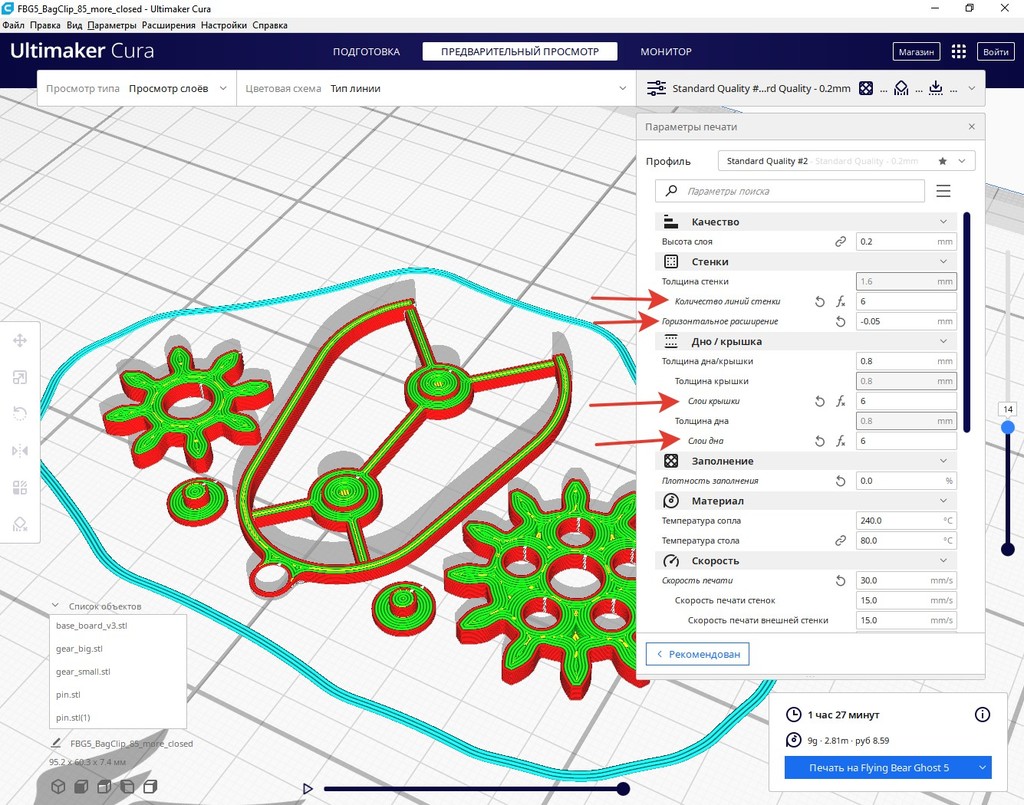
Task: Open the Цветовая схема dropdown
Action: pos(436,89)
